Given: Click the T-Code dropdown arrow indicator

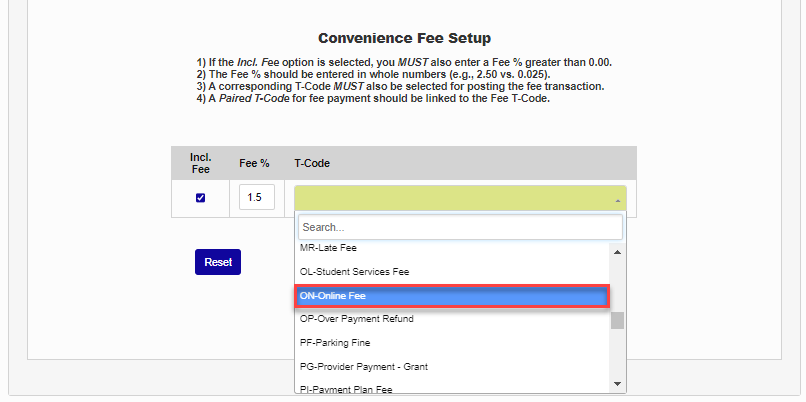Looking at the screenshot, I should click(x=617, y=200).
